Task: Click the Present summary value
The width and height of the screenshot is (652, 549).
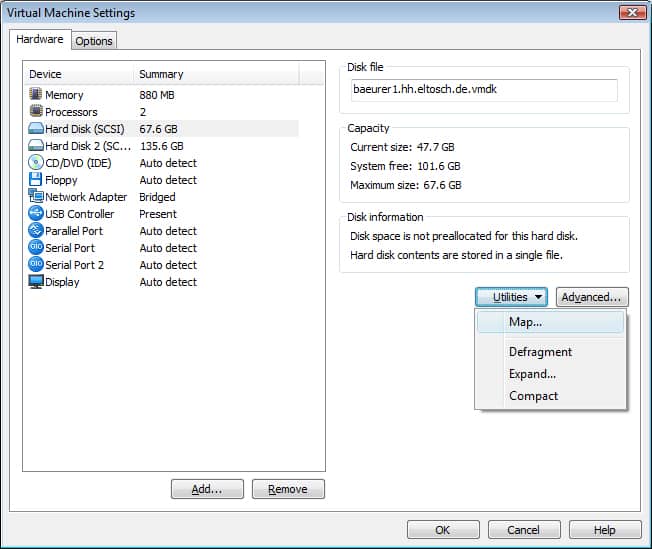Action: coord(158,214)
